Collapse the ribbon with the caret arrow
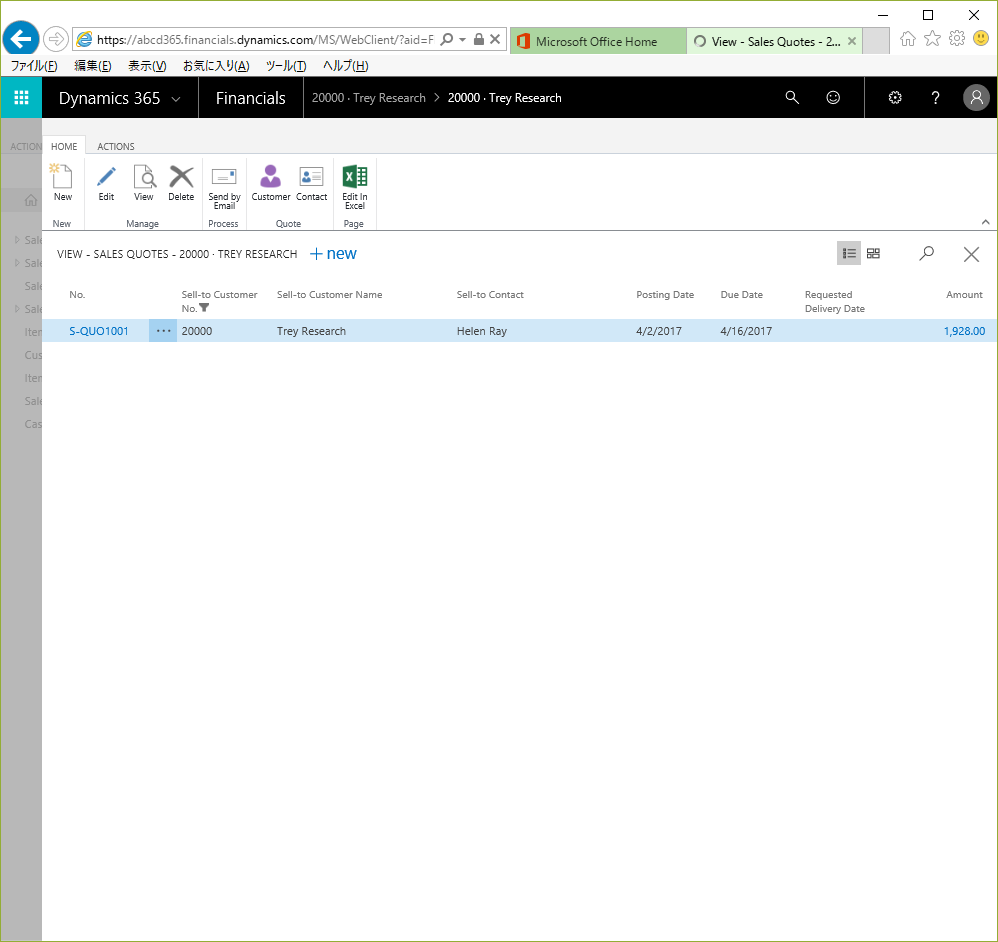 coord(985,222)
